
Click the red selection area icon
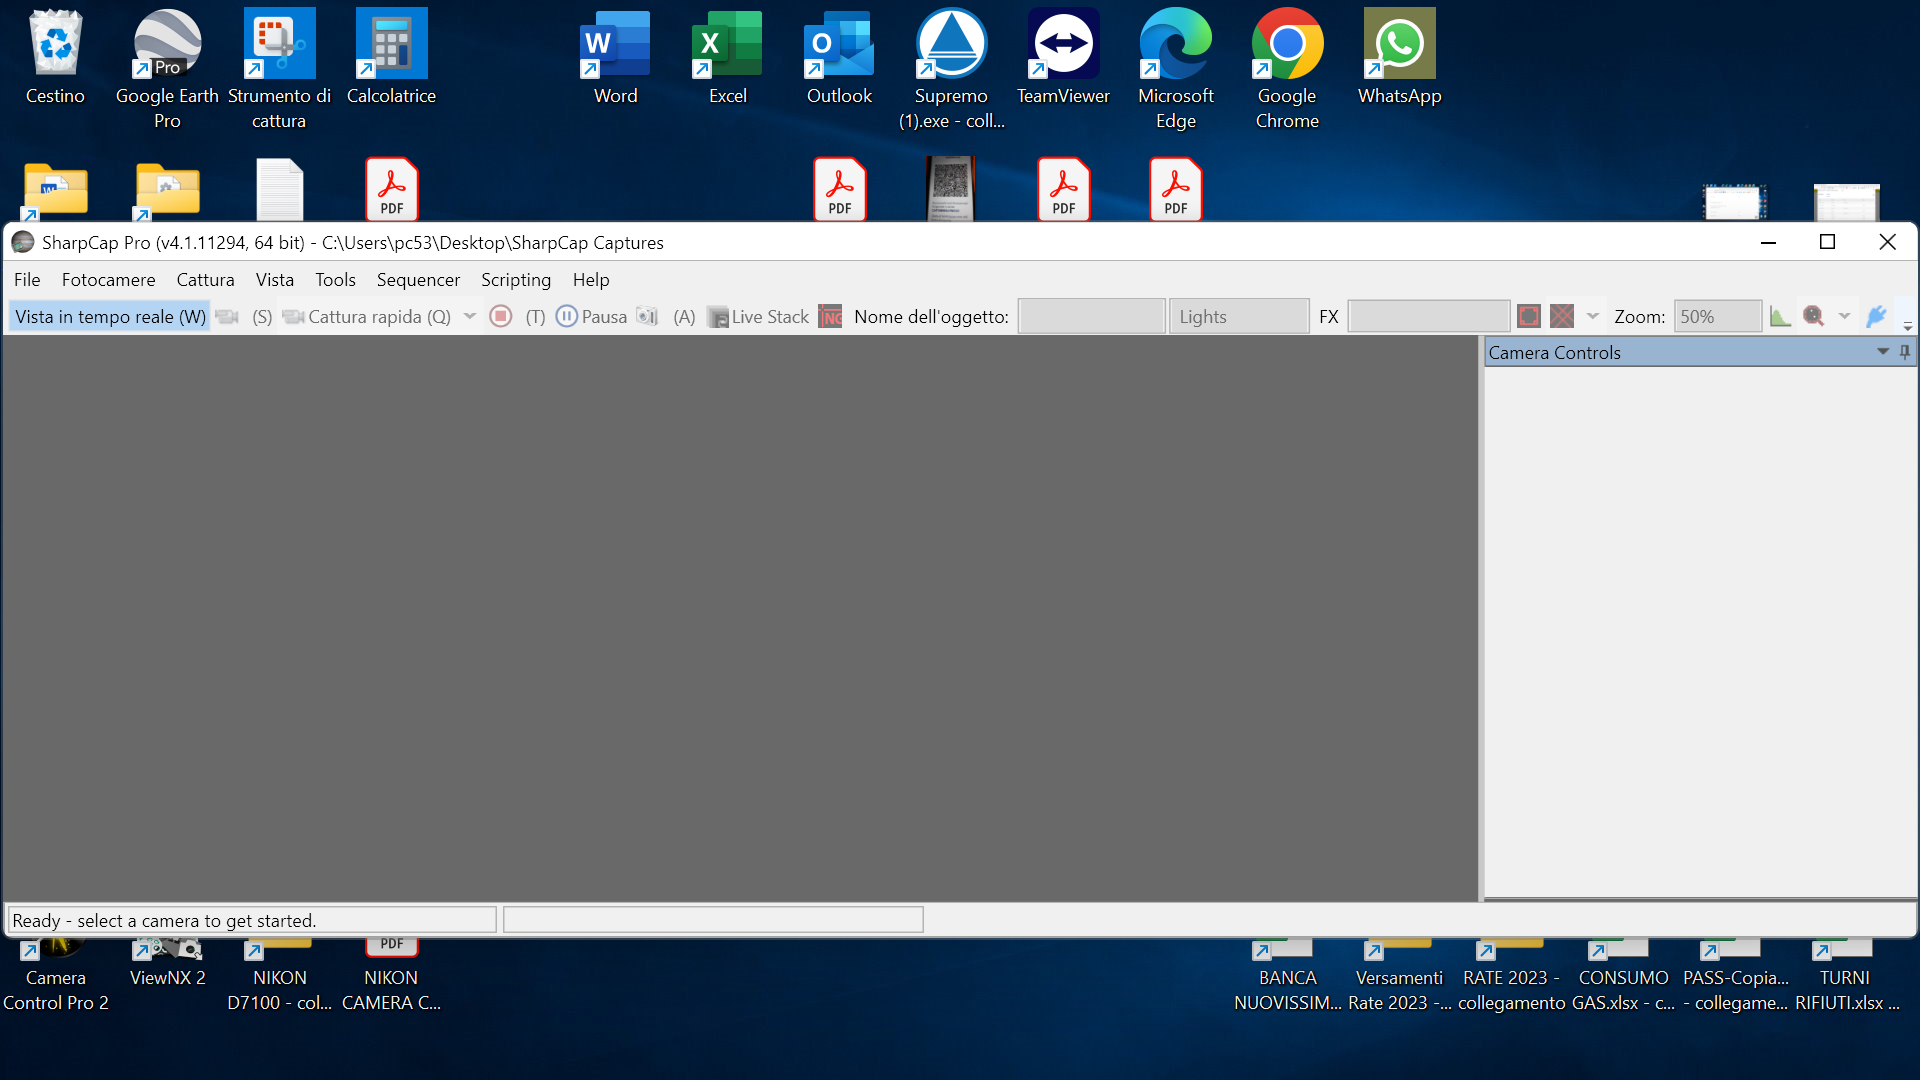pos(1529,317)
